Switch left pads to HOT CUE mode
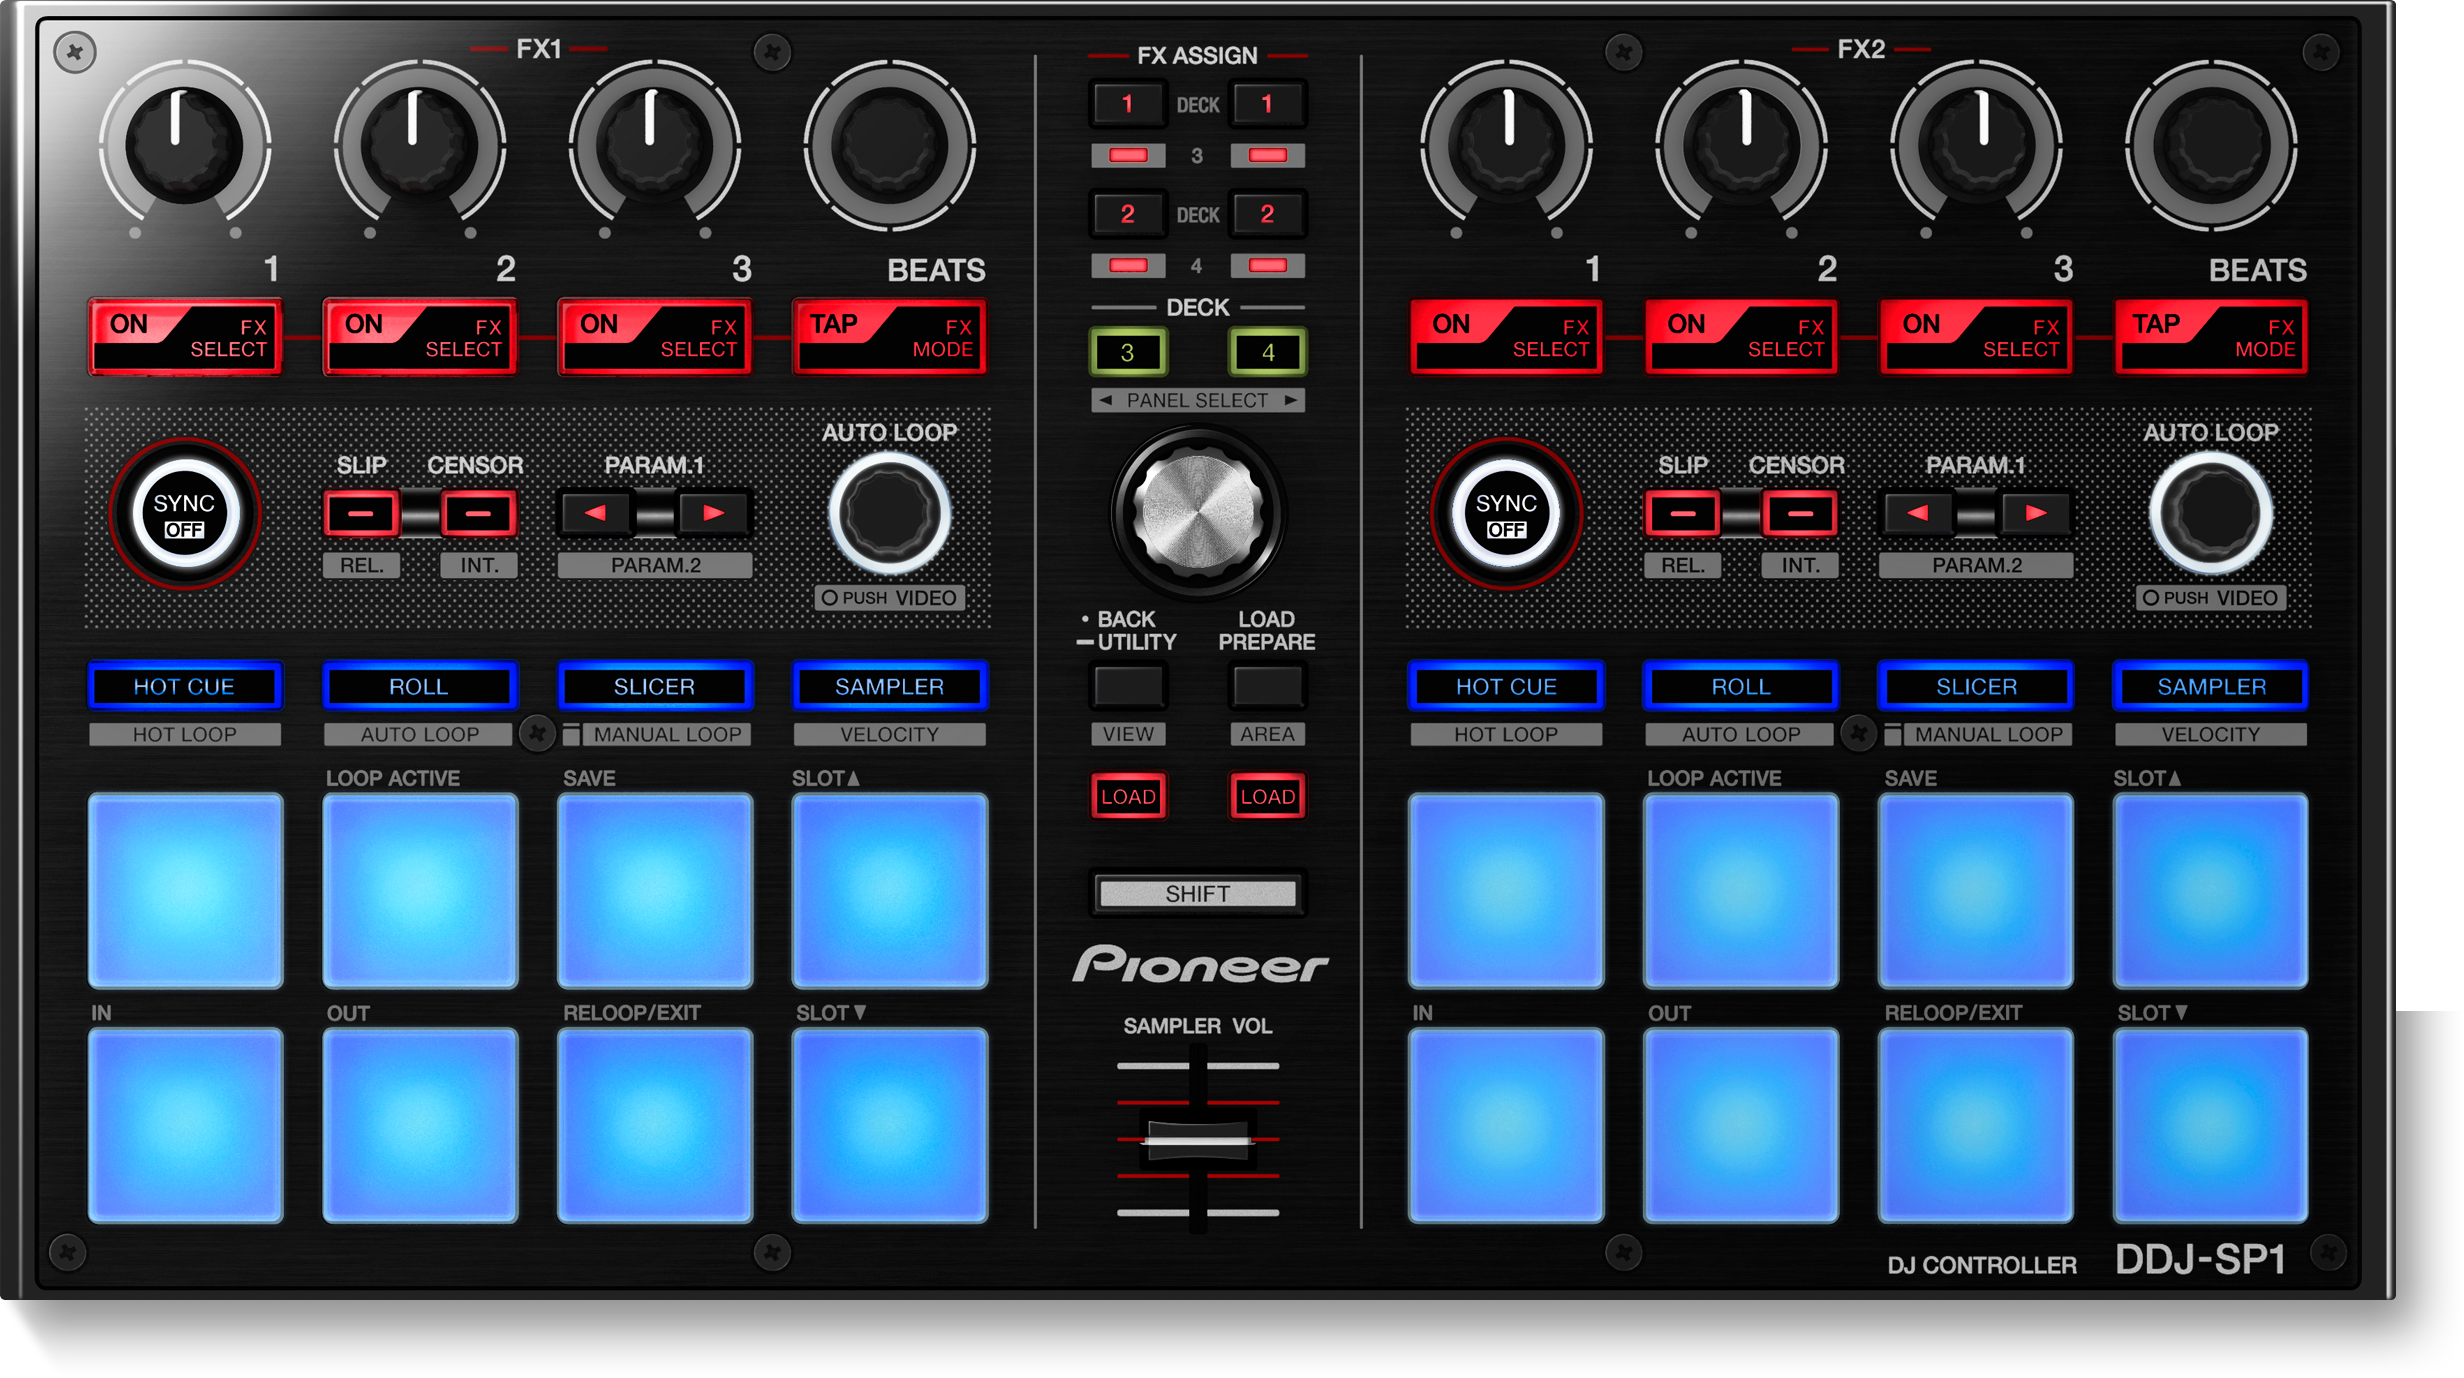This screenshot has width=2464, height=1378. pos(185,686)
